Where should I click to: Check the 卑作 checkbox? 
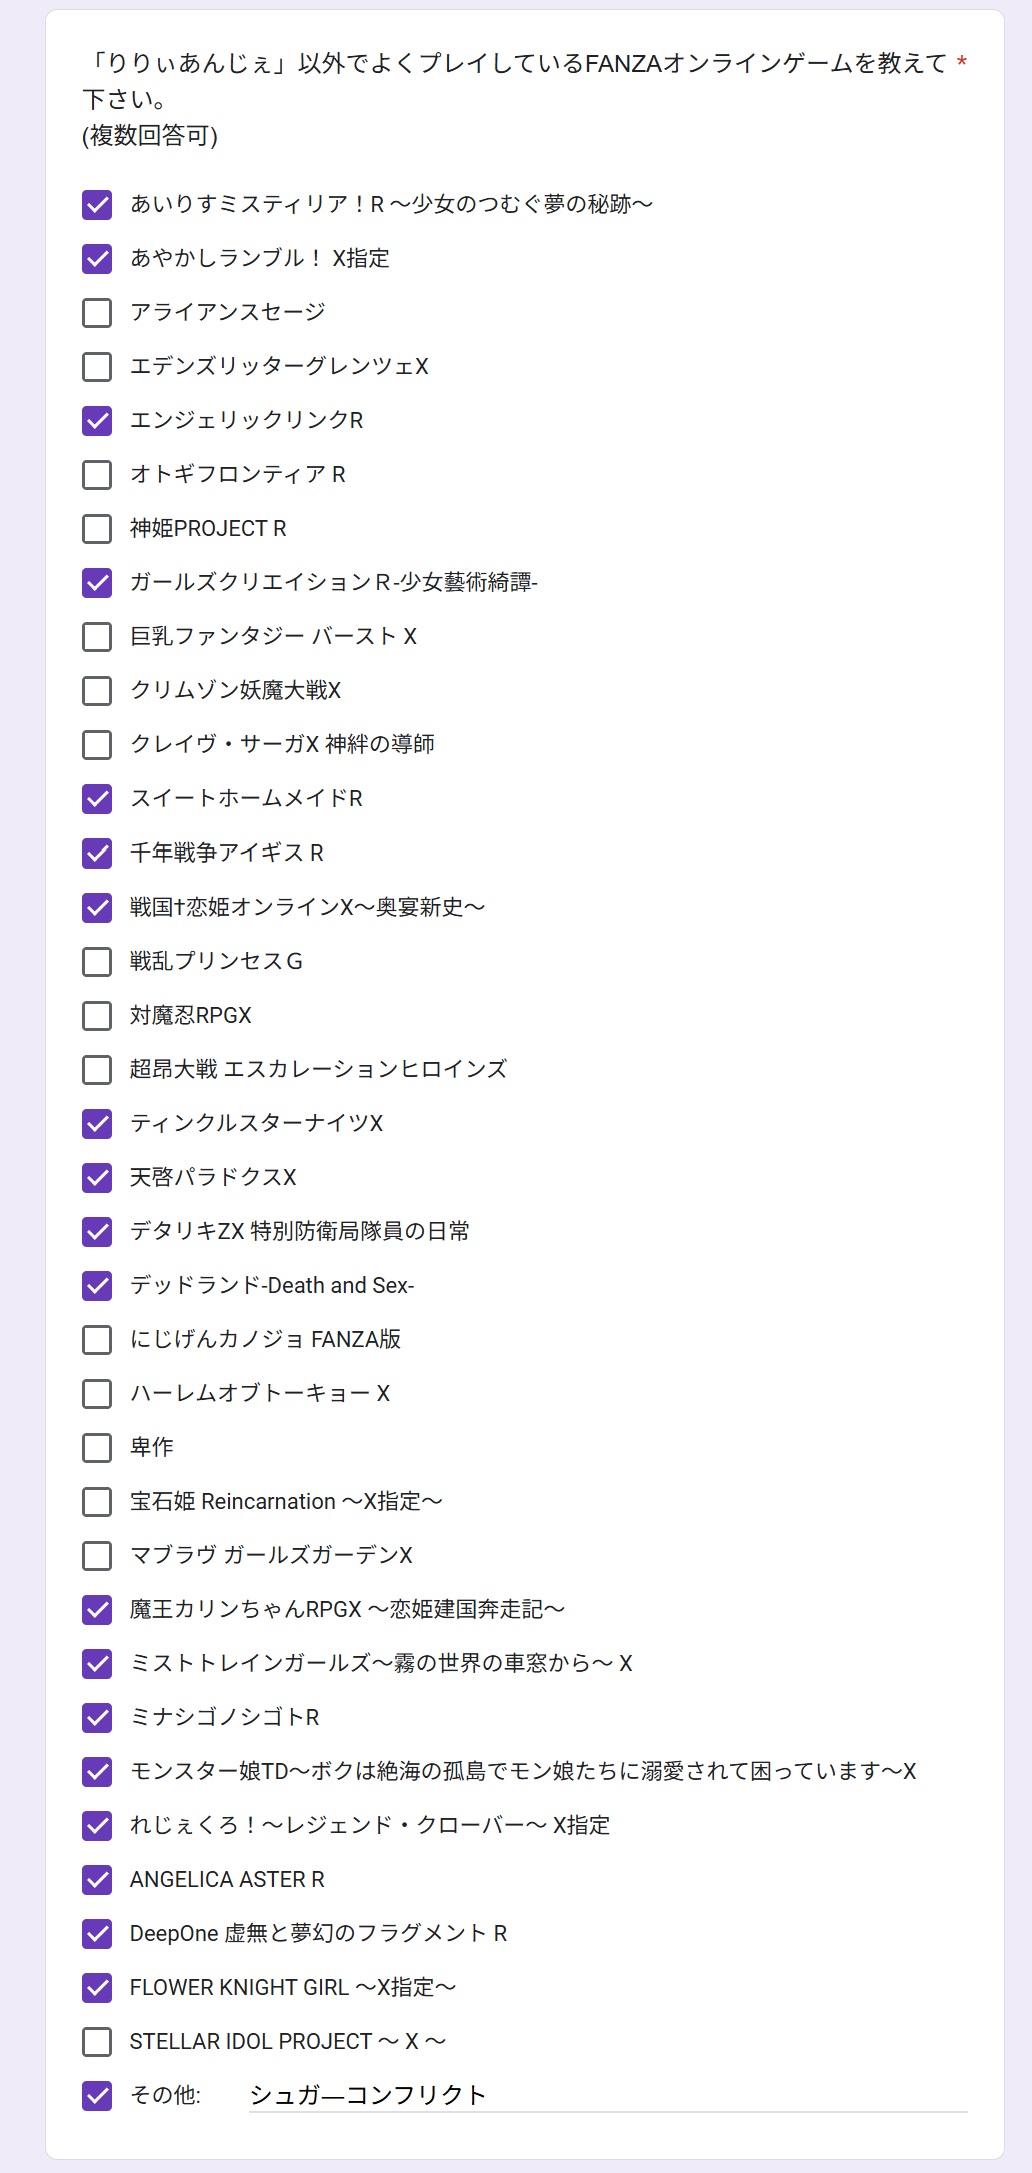pos(97,1447)
